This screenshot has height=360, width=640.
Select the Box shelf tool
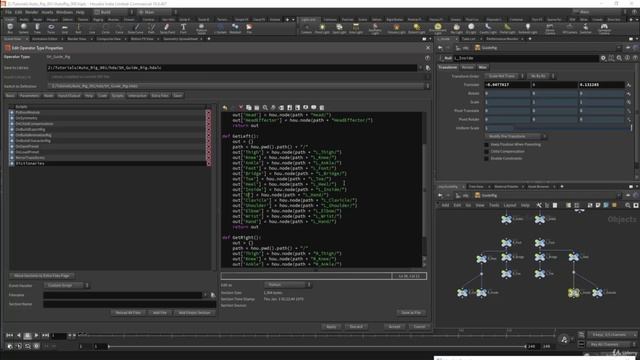(10, 28)
